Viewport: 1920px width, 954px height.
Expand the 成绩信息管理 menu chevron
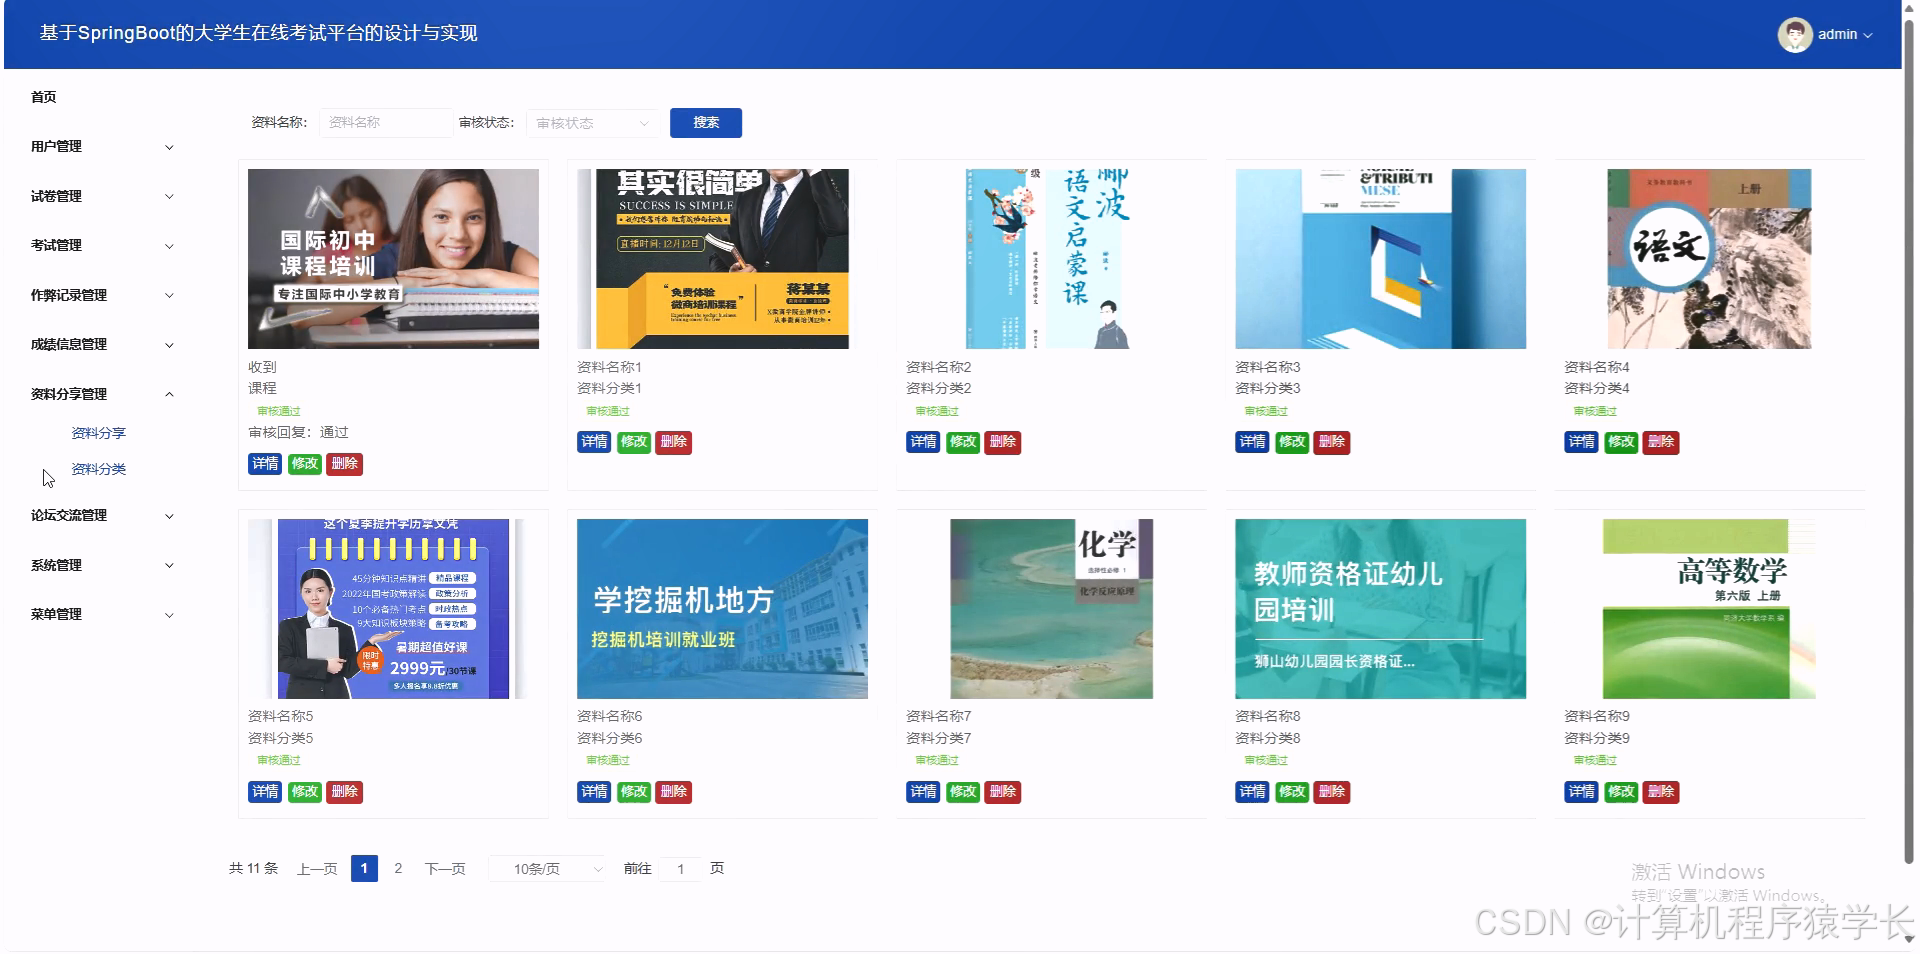(x=169, y=345)
